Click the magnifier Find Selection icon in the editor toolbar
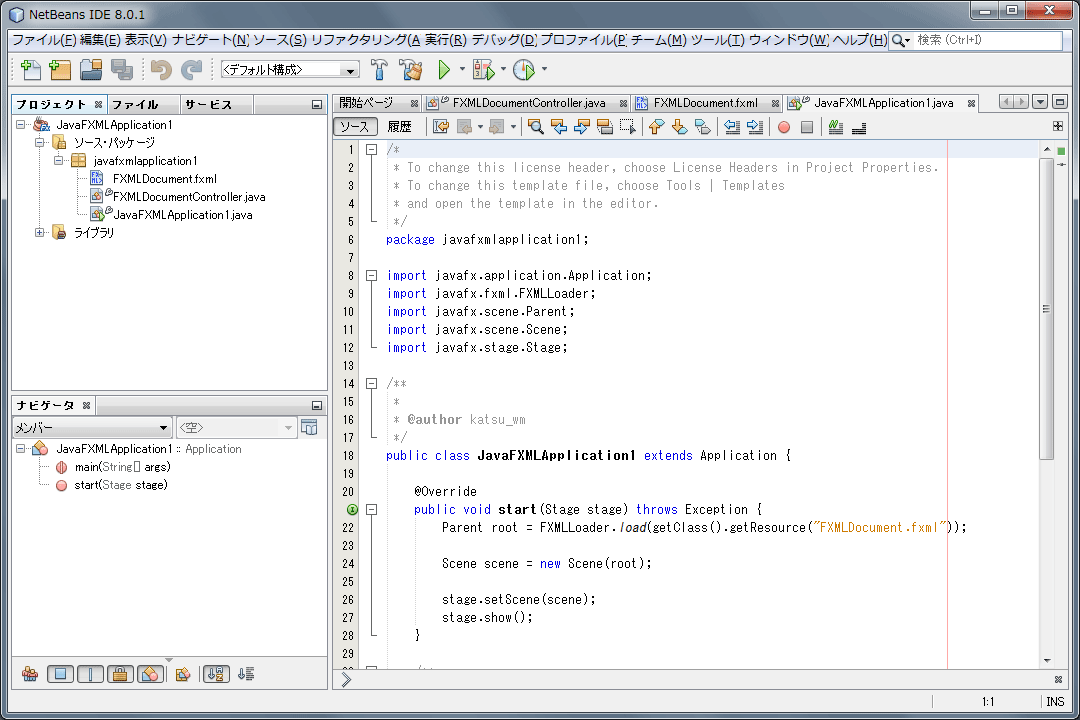 click(535, 127)
